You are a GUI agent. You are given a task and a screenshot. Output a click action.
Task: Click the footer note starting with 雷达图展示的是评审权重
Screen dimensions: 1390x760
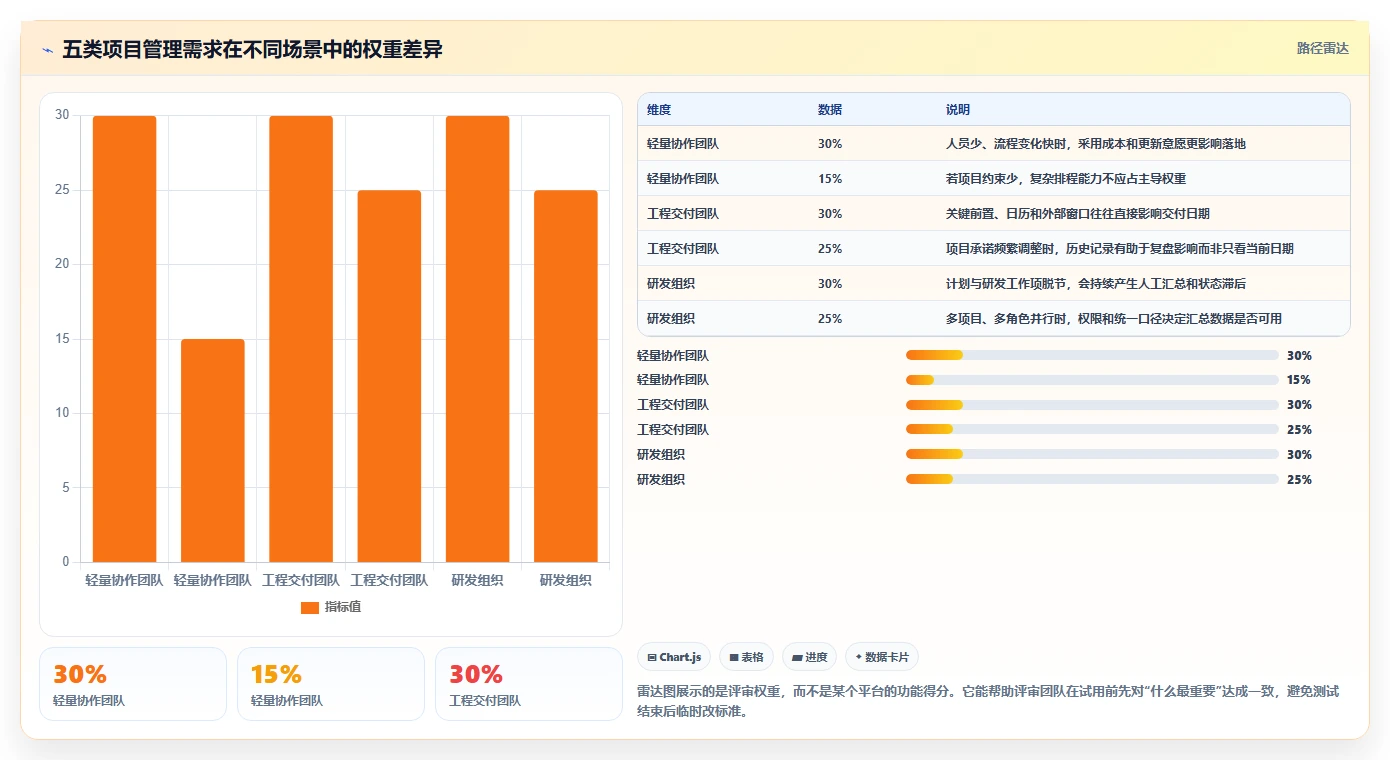(x=988, y=701)
